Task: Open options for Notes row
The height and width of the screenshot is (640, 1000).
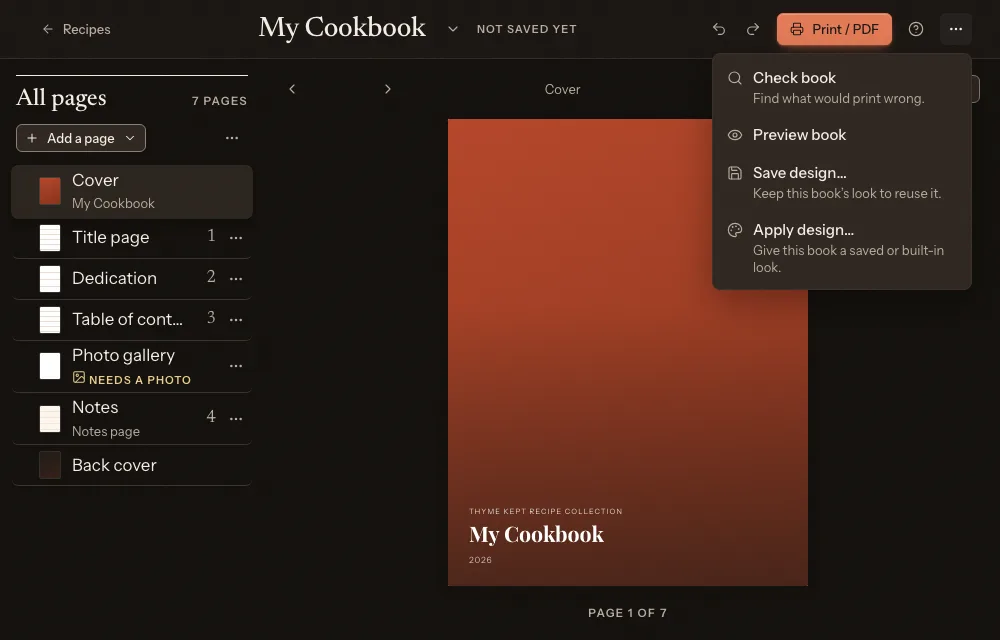Action: point(236,419)
